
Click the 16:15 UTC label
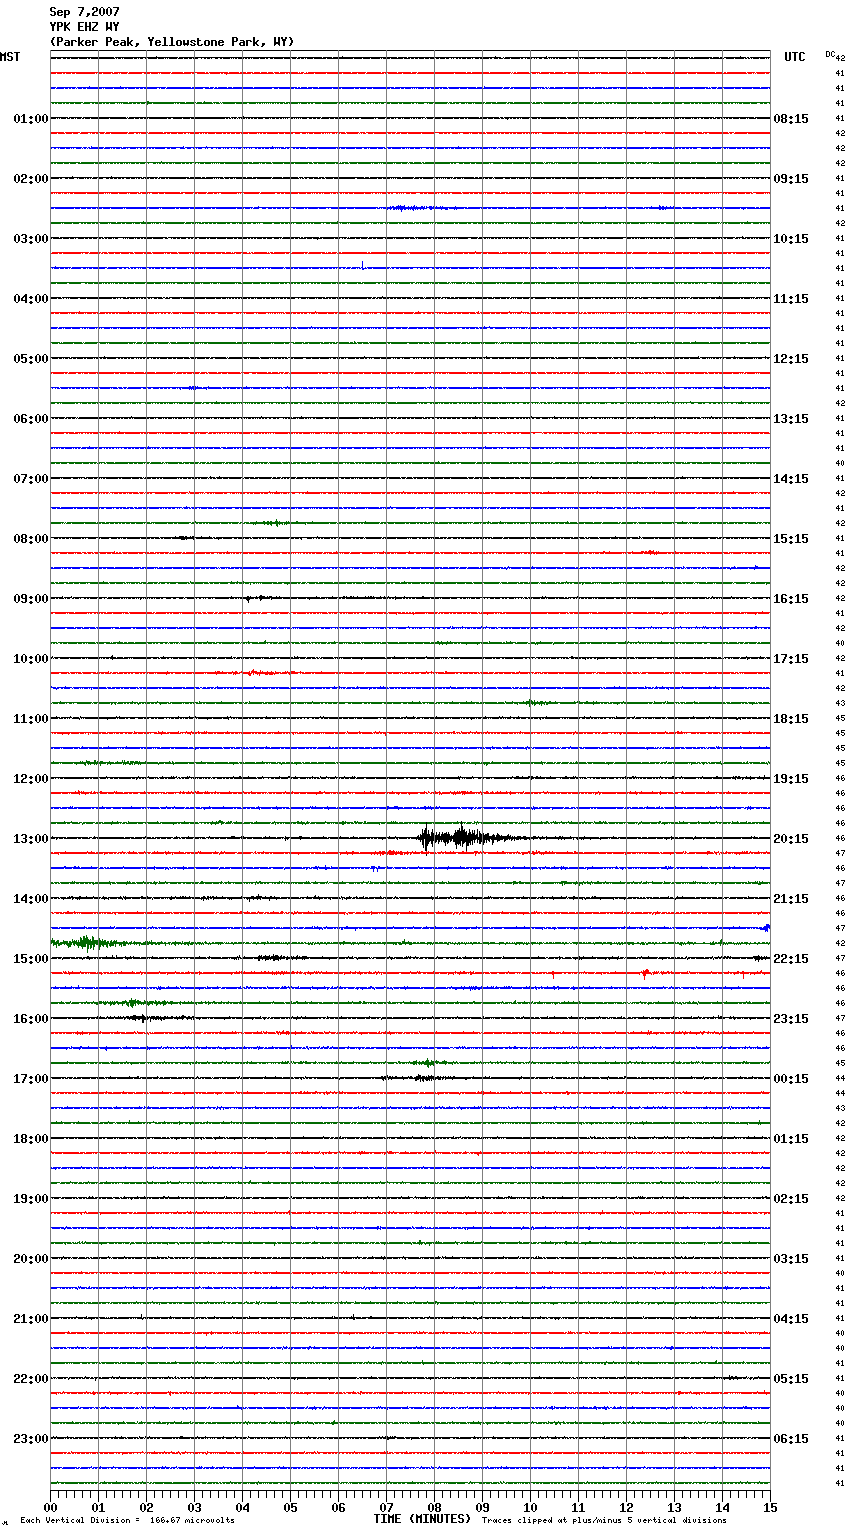pos(791,599)
